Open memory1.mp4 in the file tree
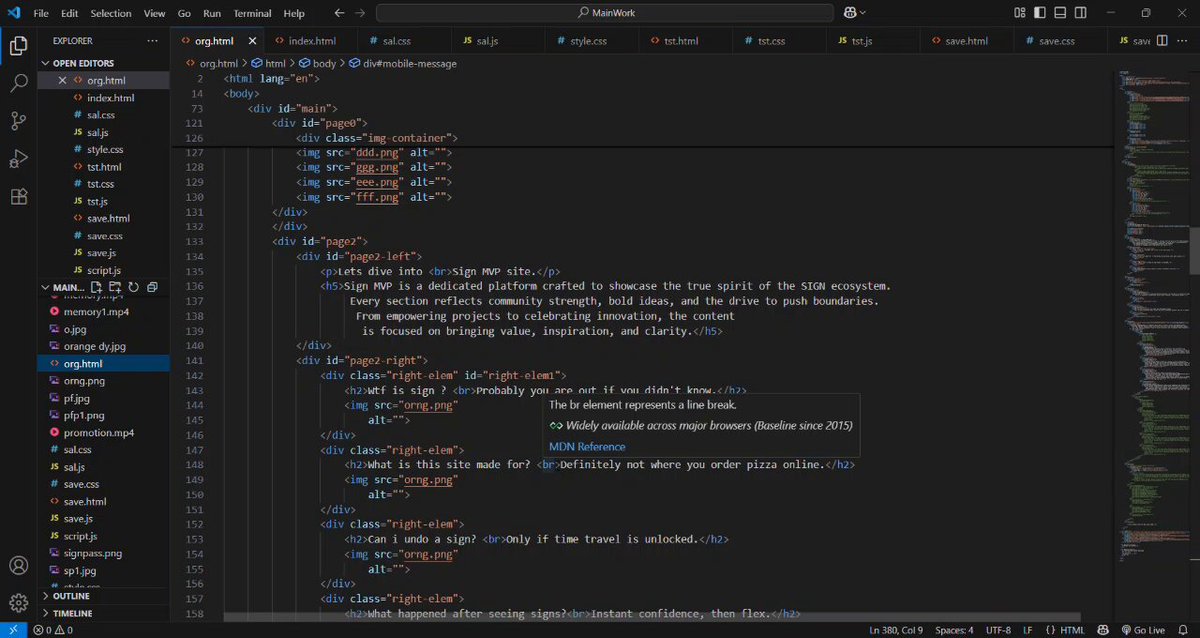Screen dimensions: 1200x638 (x=103, y=312)
